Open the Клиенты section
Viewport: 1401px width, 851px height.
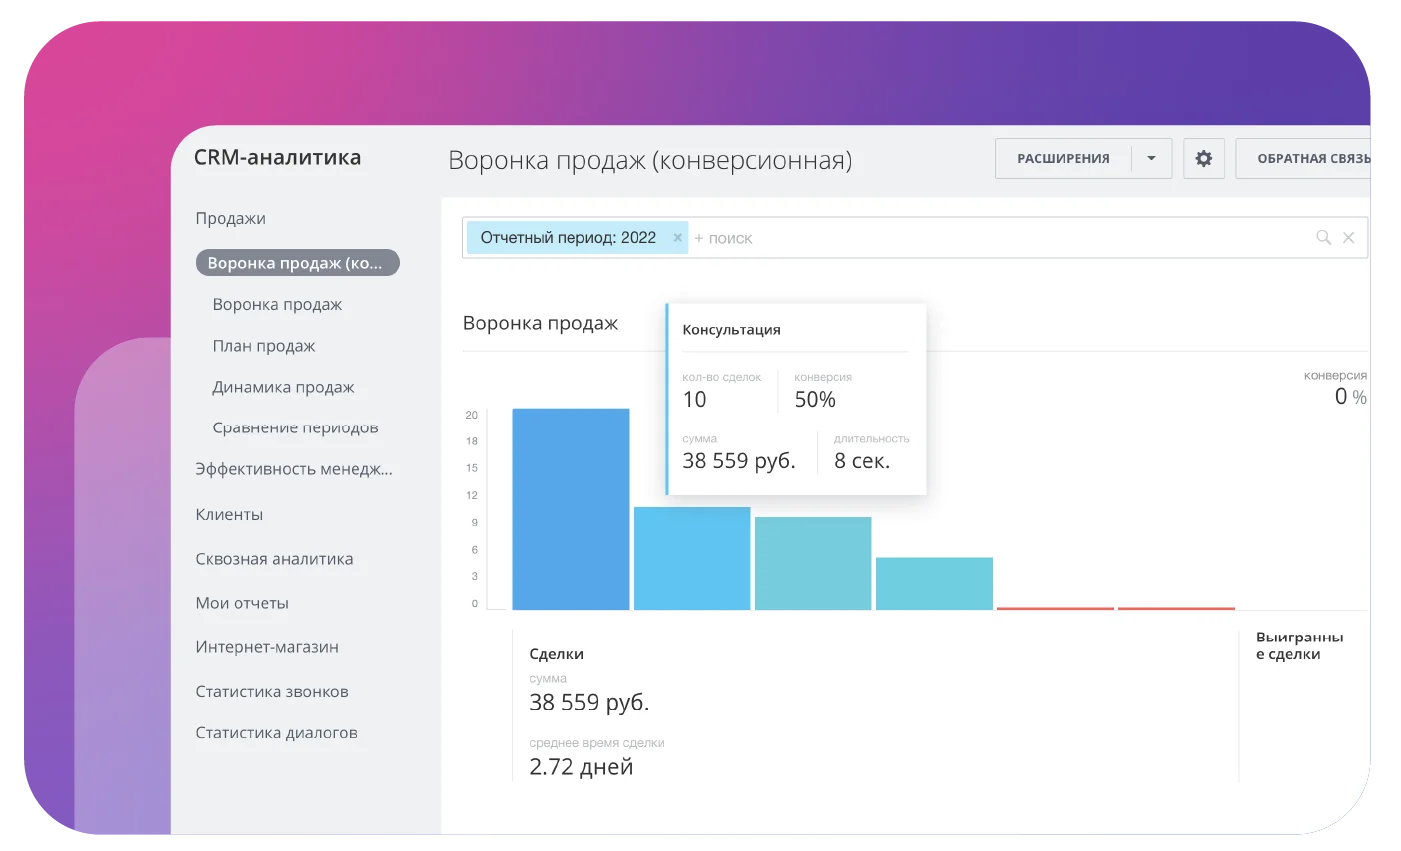coord(229,515)
